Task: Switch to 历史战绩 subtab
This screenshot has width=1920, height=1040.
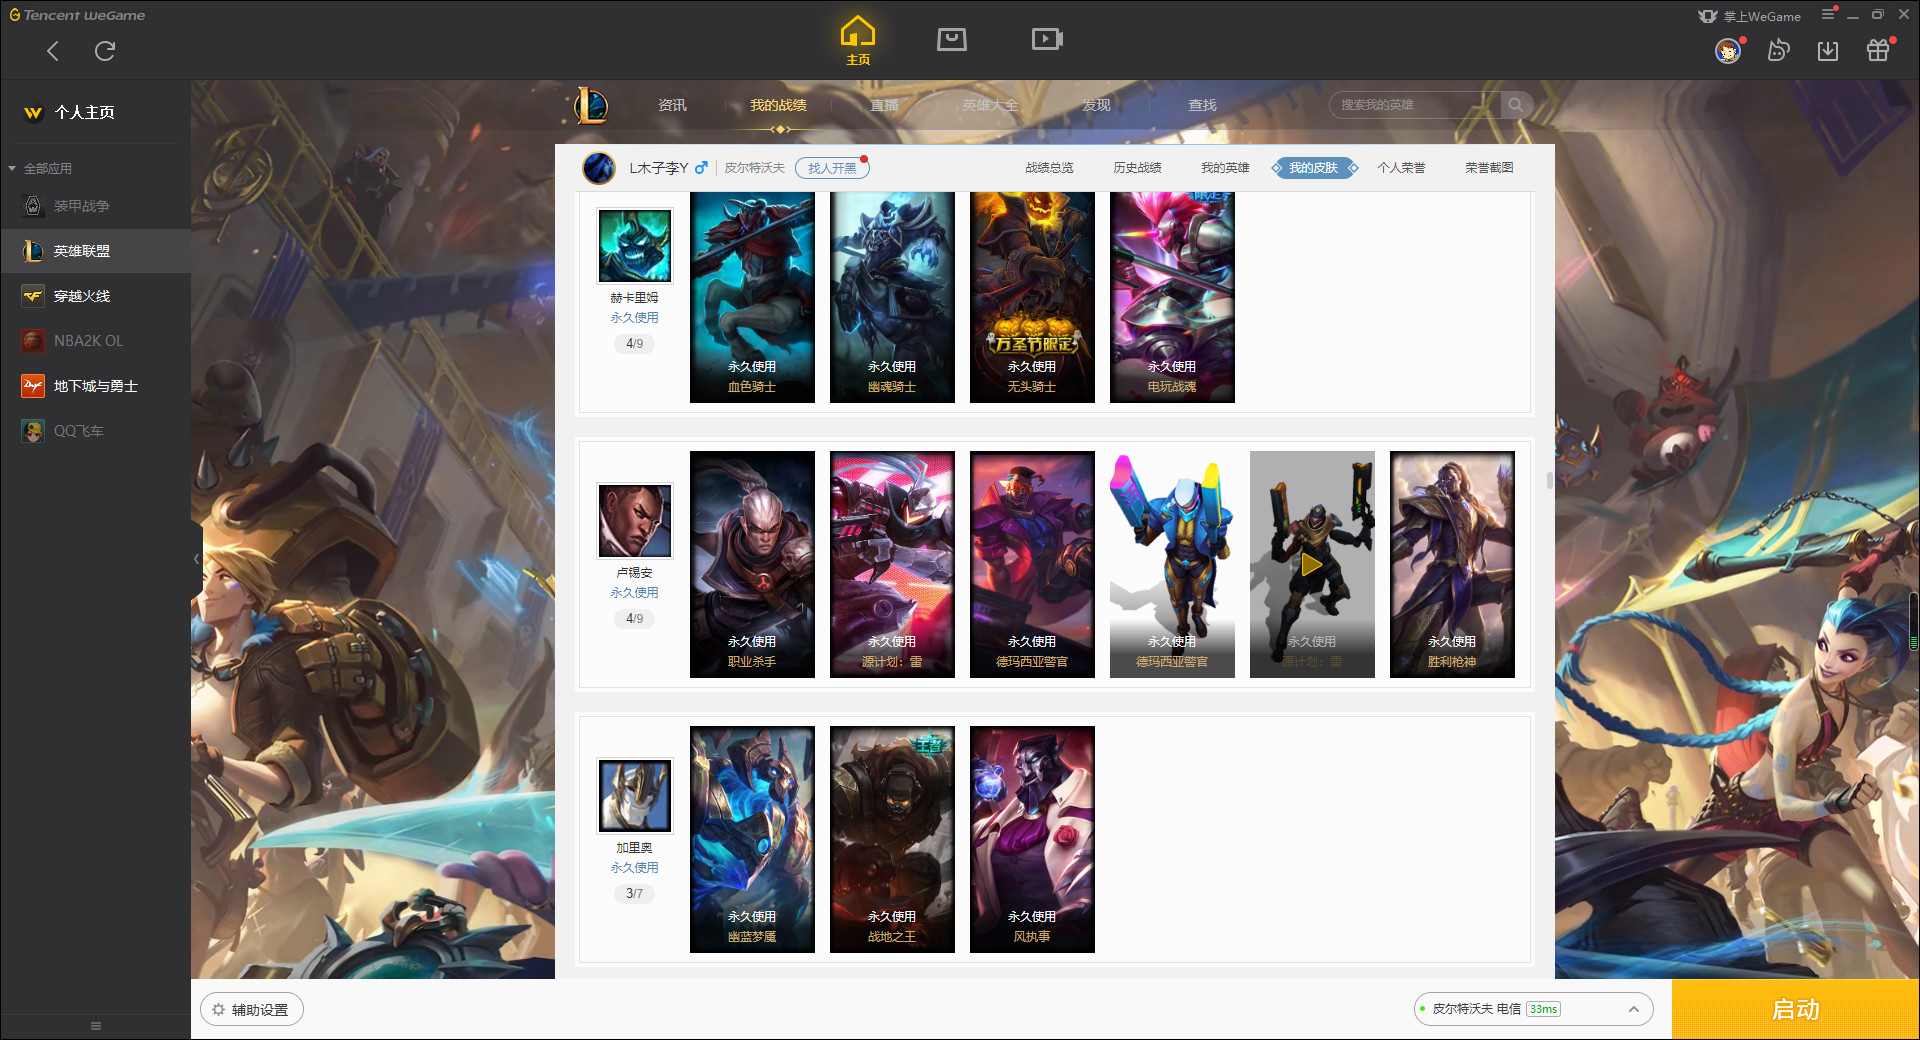Action: 1137,168
